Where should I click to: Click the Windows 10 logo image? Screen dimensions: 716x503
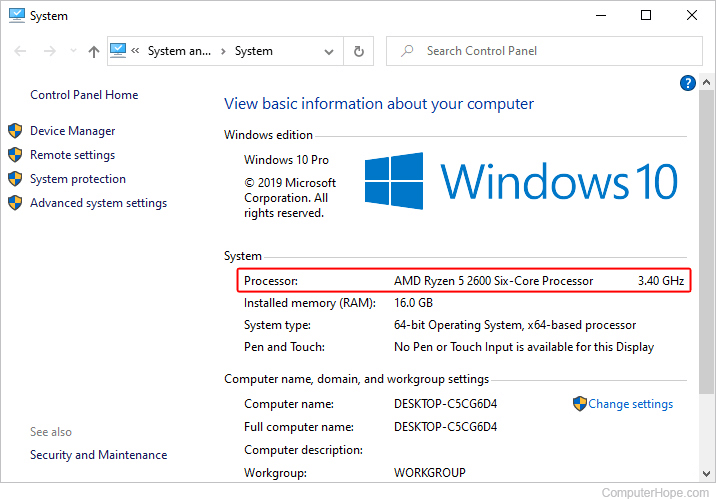(x=521, y=181)
